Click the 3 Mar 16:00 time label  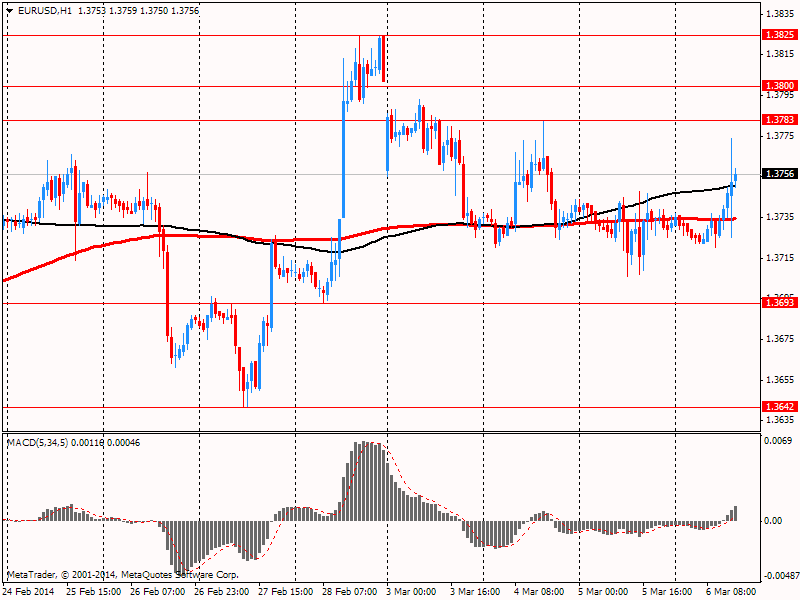click(x=475, y=592)
